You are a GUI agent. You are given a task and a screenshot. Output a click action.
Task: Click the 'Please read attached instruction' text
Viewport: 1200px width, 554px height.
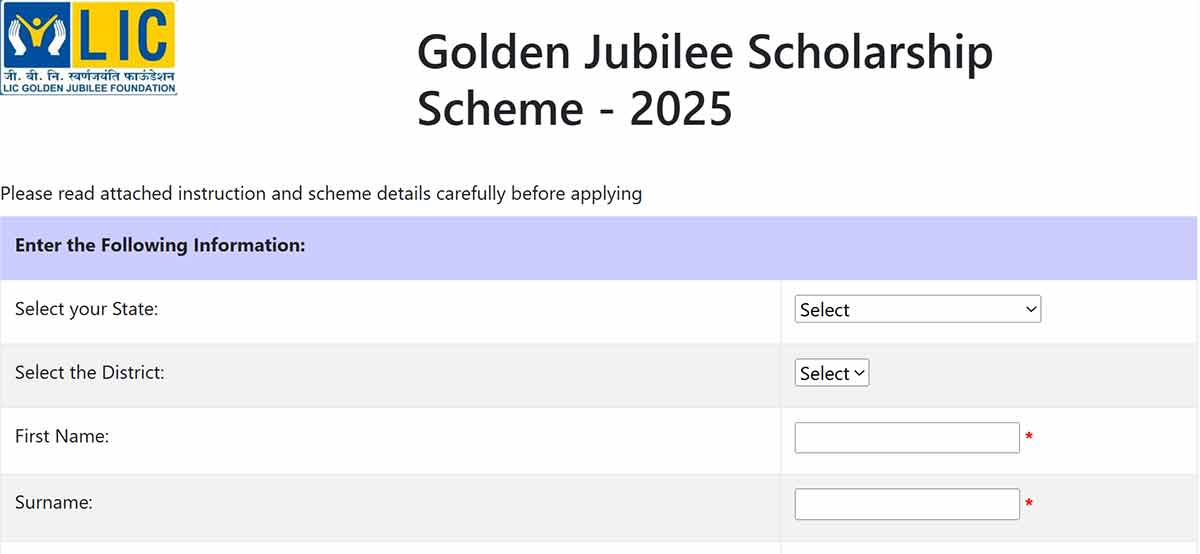pyautogui.click(x=321, y=193)
